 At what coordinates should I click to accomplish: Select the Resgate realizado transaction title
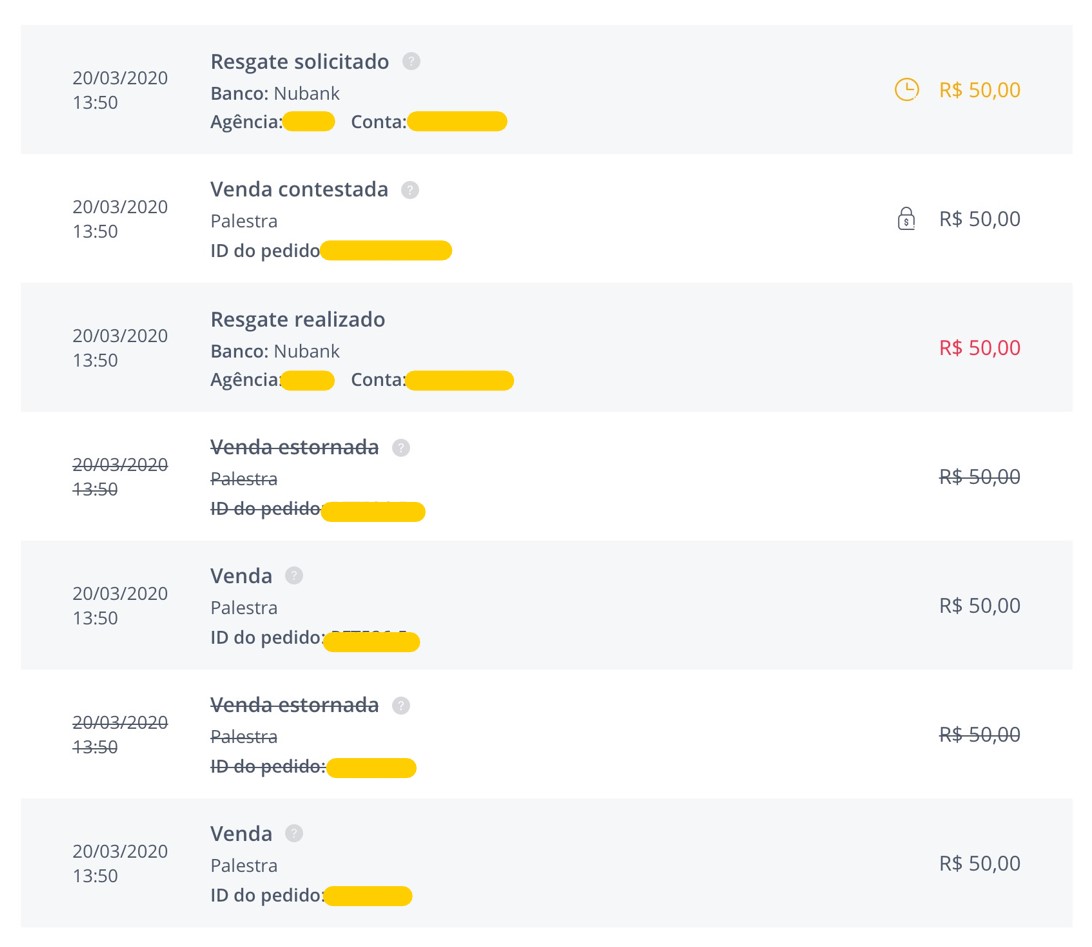pyautogui.click(x=297, y=319)
